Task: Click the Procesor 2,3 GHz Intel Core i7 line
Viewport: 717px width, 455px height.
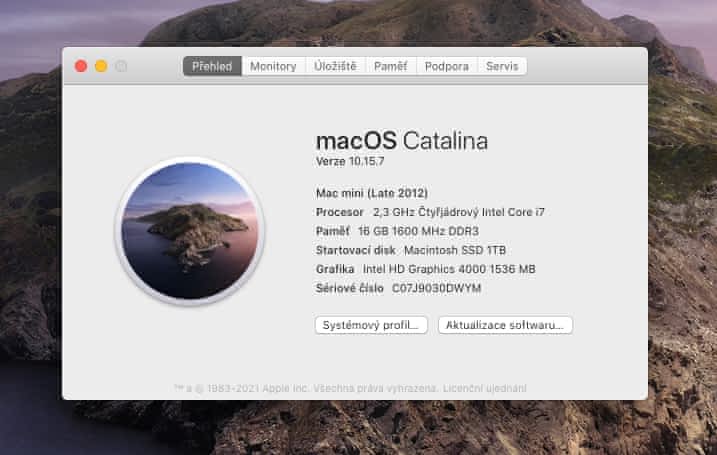Action: click(430, 212)
